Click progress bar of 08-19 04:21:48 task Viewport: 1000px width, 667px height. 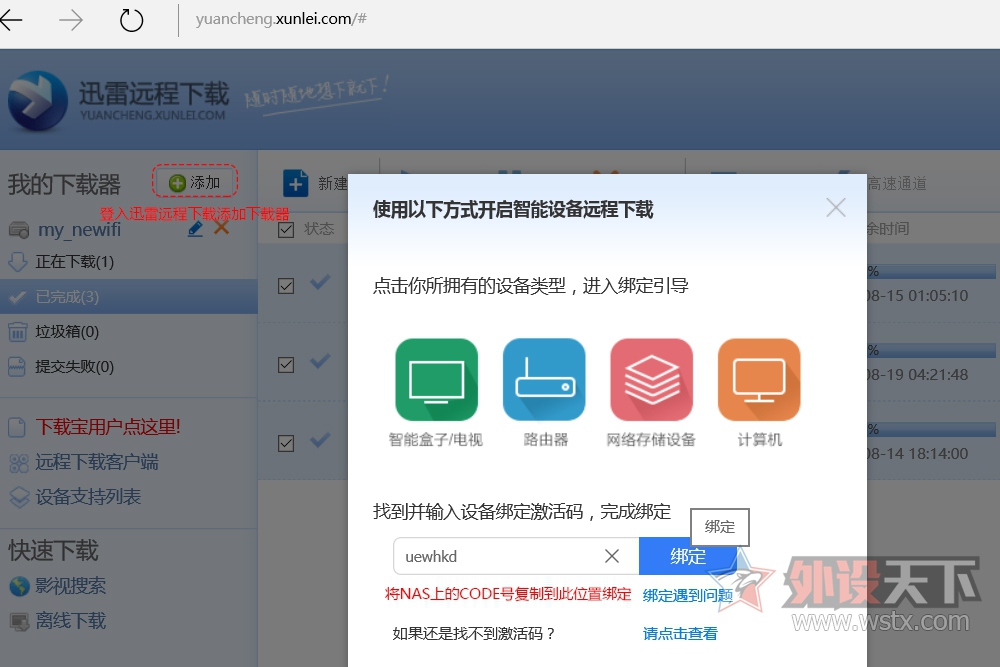pos(930,351)
